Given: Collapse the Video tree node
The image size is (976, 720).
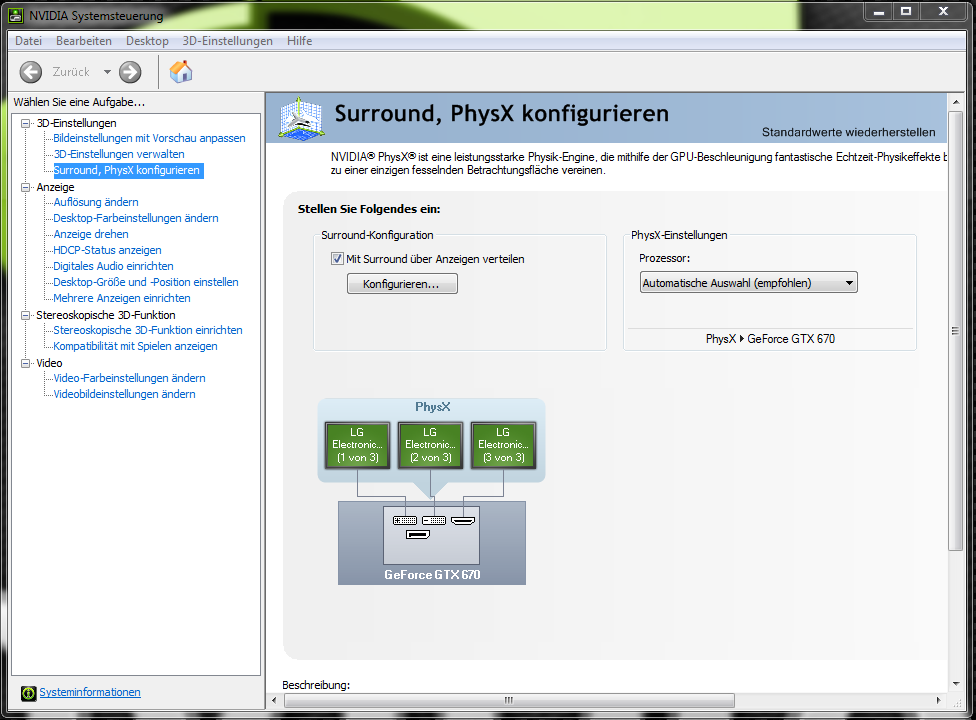Looking at the screenshot, I should [x=26, y=363].
